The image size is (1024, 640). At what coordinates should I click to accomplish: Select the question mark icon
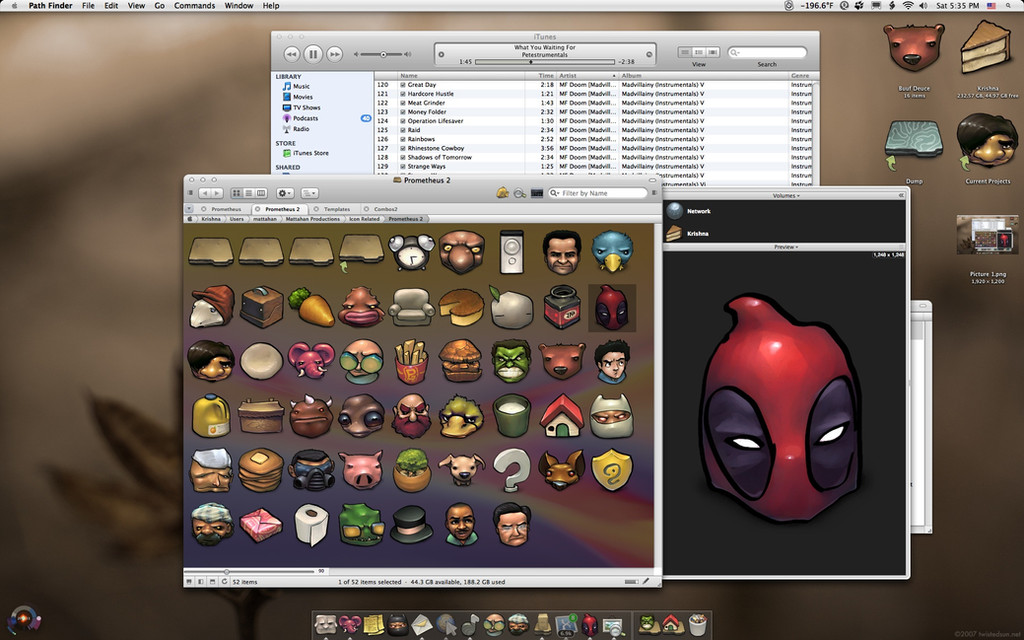click(511, 470)
